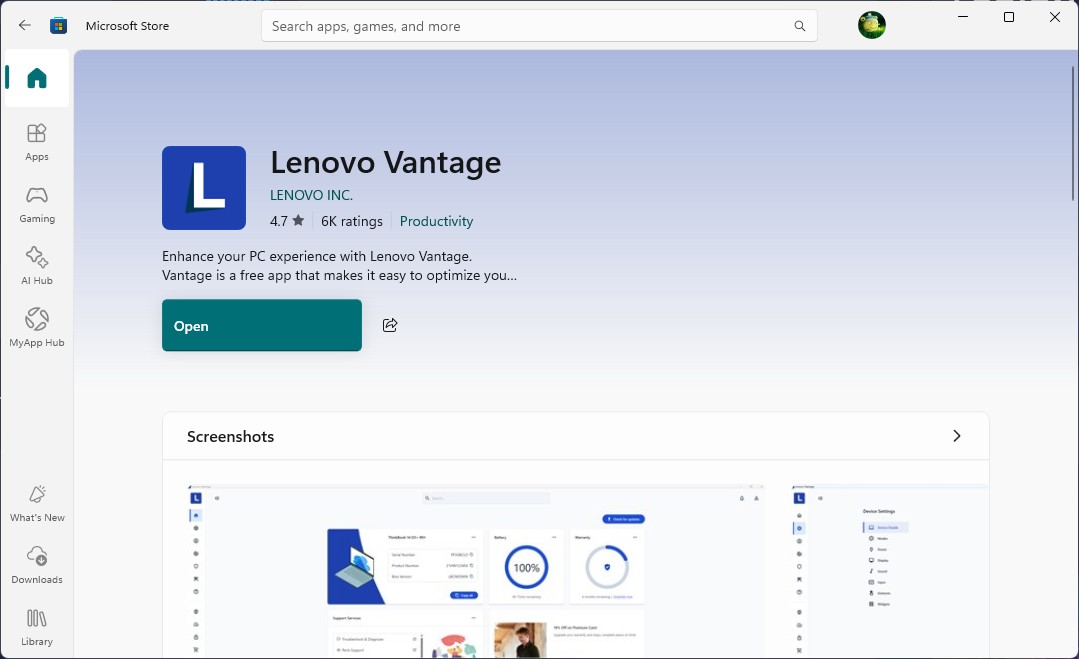The width and height of the screenshot is (1079, 659).
Task: Open the user profile avatar
Action: tap(871, 25)
